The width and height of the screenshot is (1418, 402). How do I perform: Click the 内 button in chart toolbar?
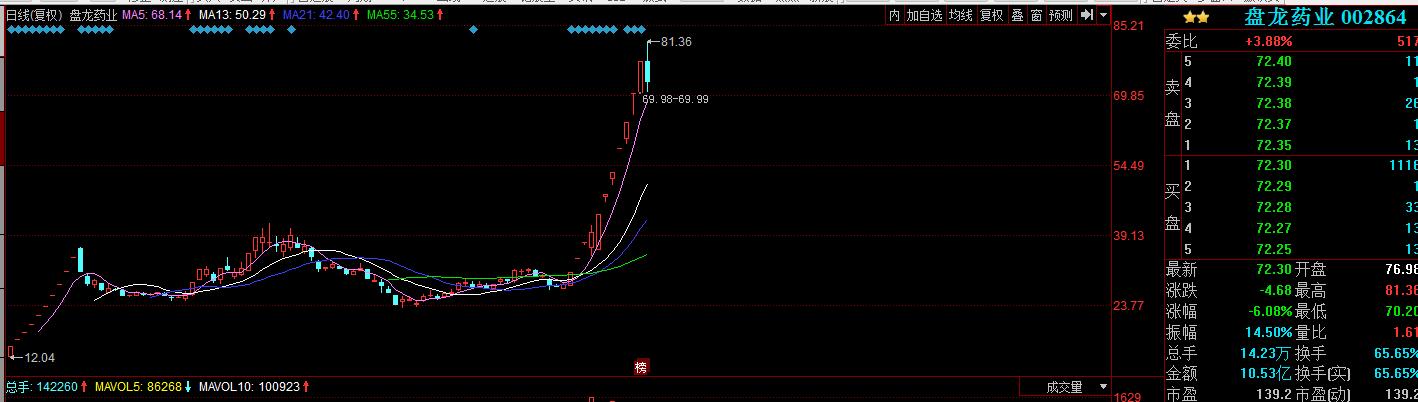894,15
